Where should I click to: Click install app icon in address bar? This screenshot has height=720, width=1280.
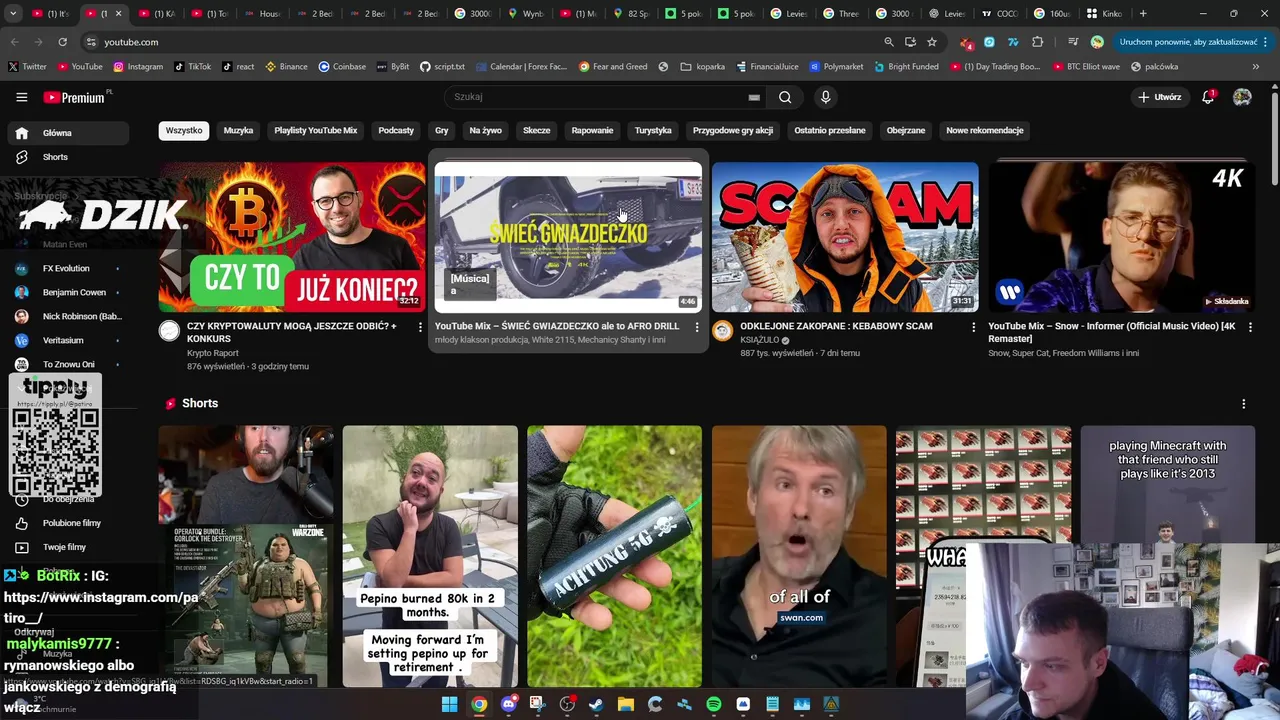(910, 42)
